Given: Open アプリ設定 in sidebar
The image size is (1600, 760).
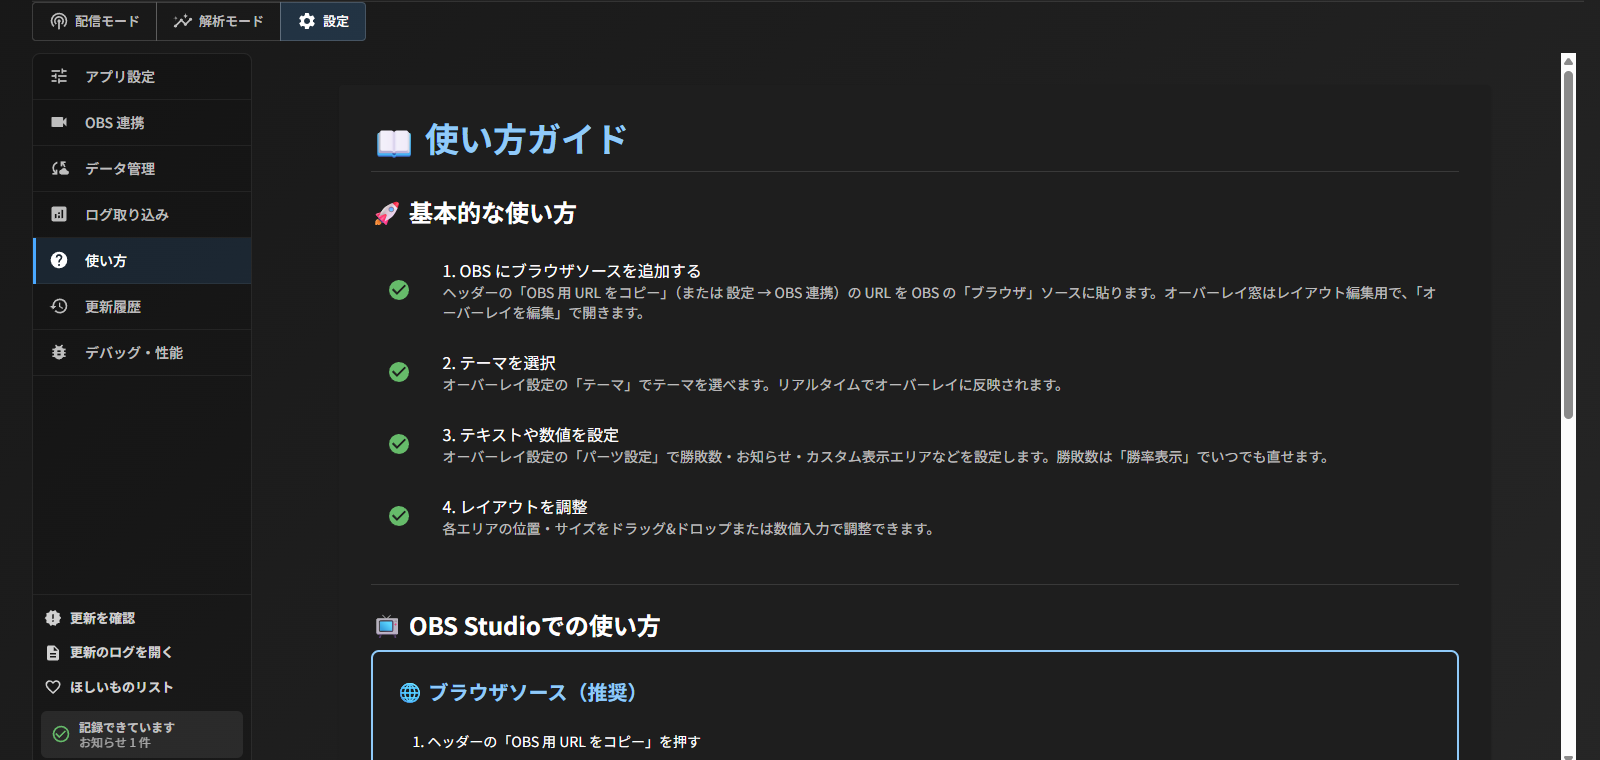Looking at the screenshot, I should coord(142,76).
